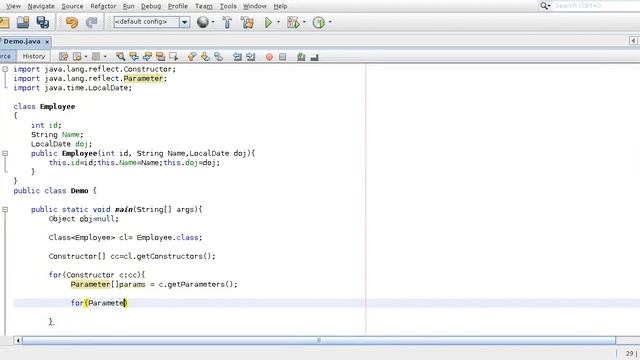The image size is (640, 360).
Task: Open the Window menu
Action: (255, 6)
